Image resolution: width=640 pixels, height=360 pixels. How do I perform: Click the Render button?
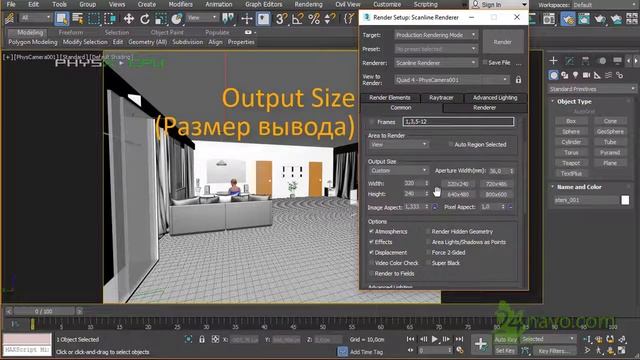coord(502,42)
